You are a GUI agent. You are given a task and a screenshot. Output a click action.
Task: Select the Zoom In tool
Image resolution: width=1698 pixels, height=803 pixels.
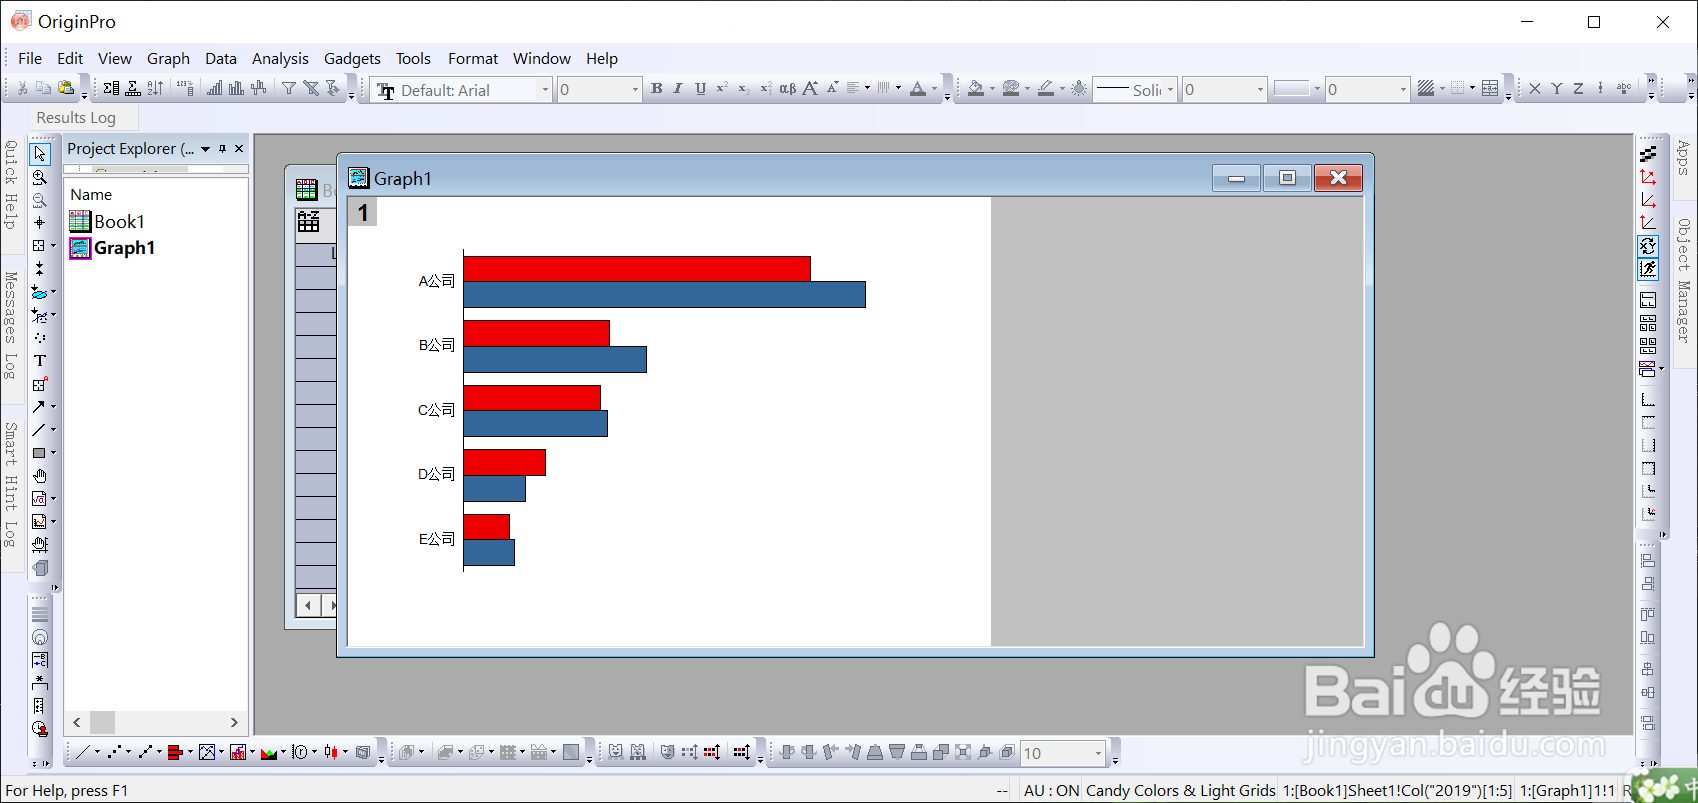40,177
